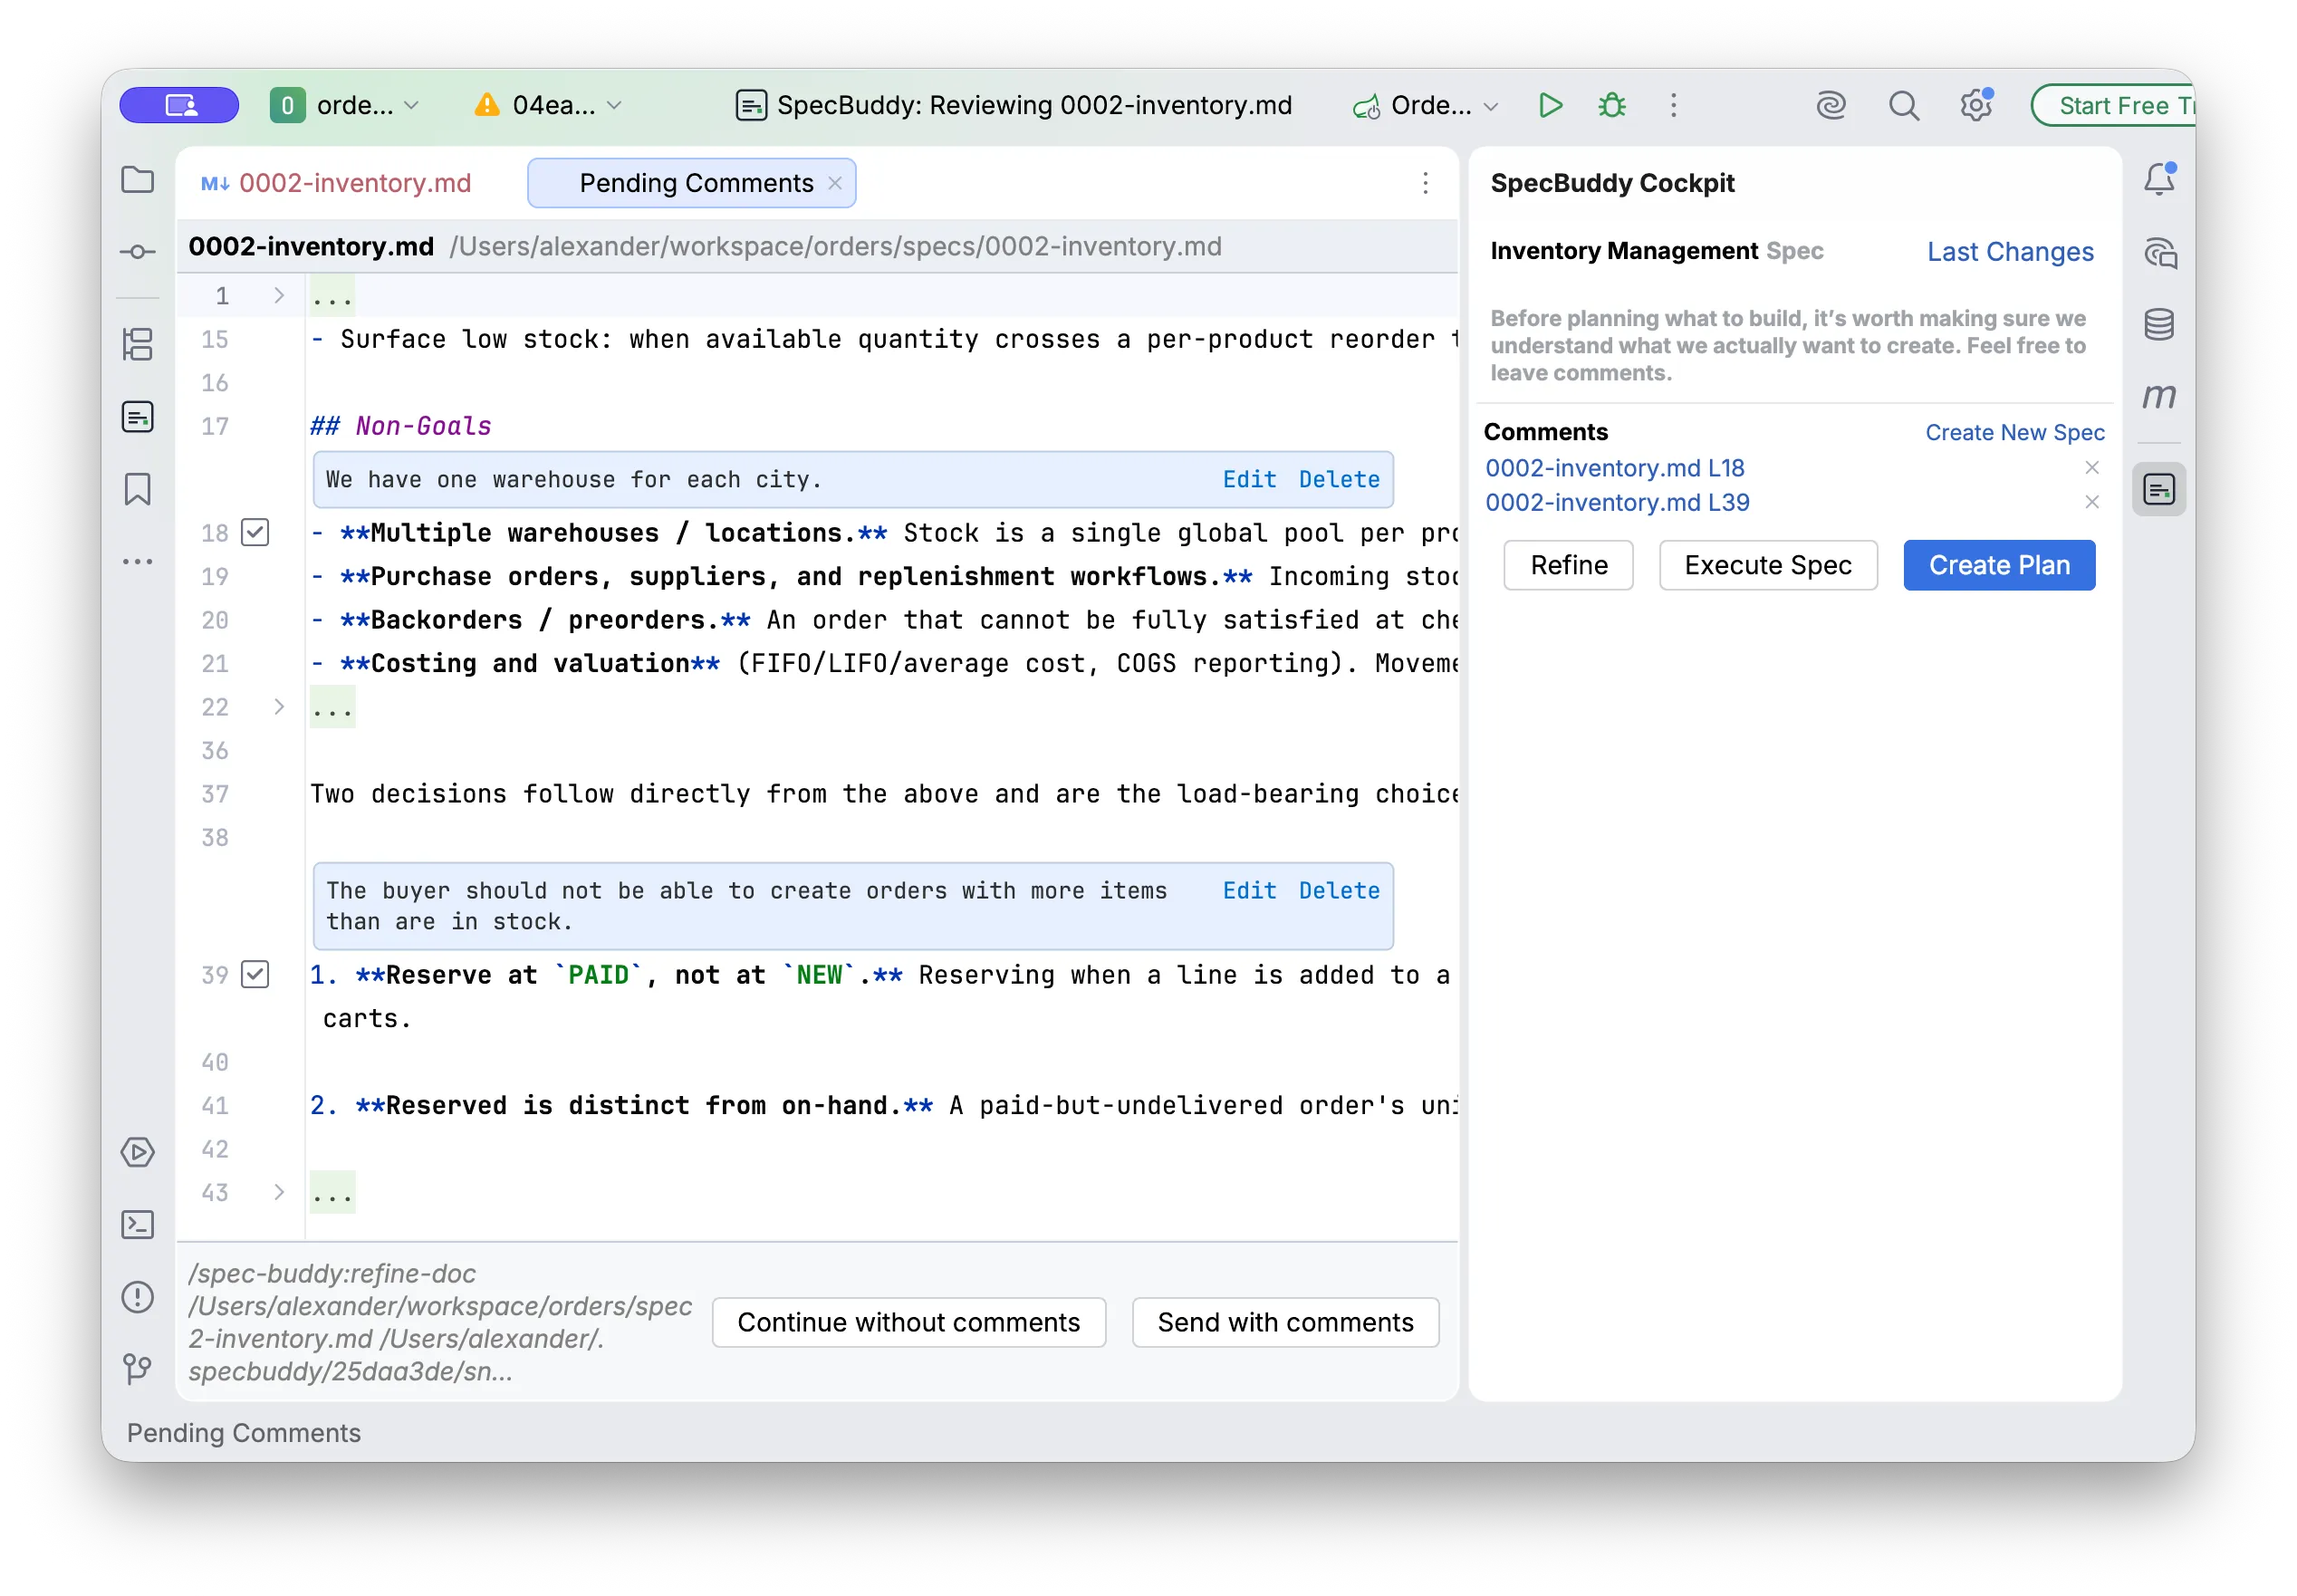
Task: Click the Refine button
Action: coord(1568,565)
